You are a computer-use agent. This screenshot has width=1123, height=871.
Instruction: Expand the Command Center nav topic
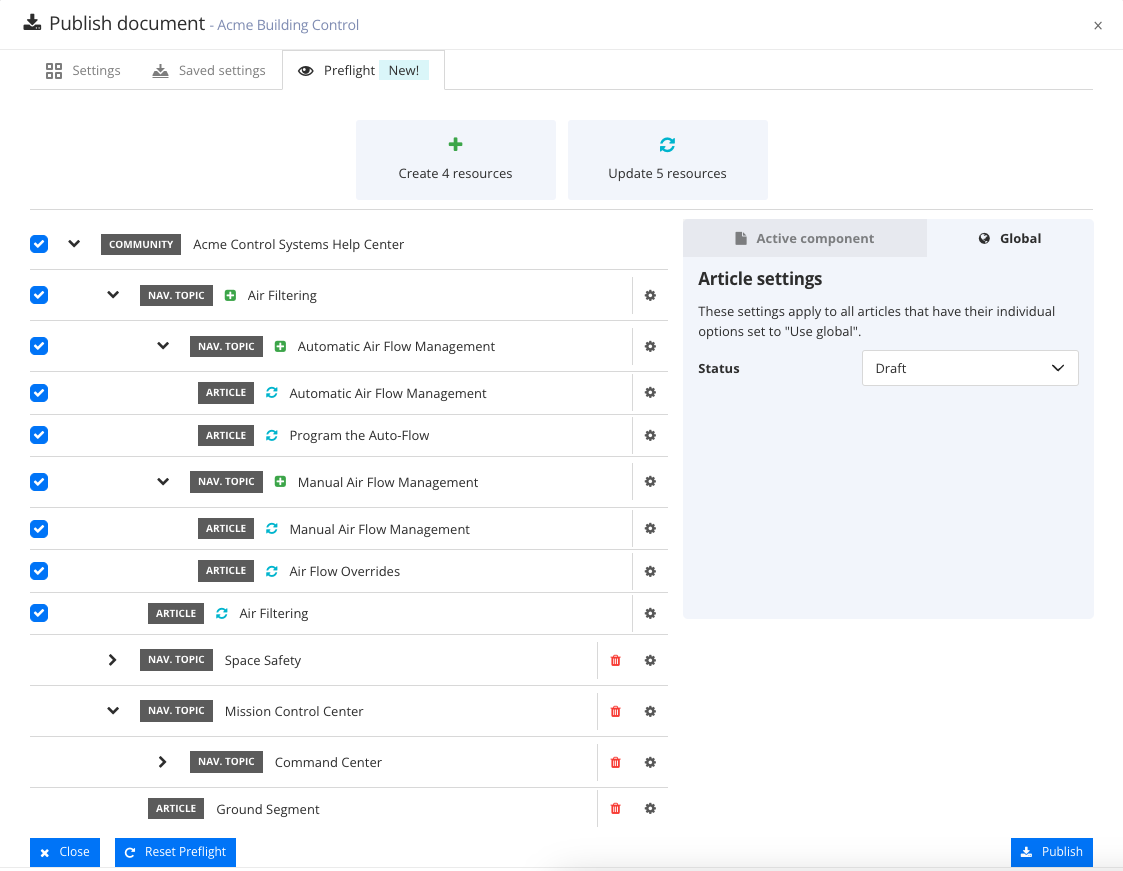[x=162, y=762]
